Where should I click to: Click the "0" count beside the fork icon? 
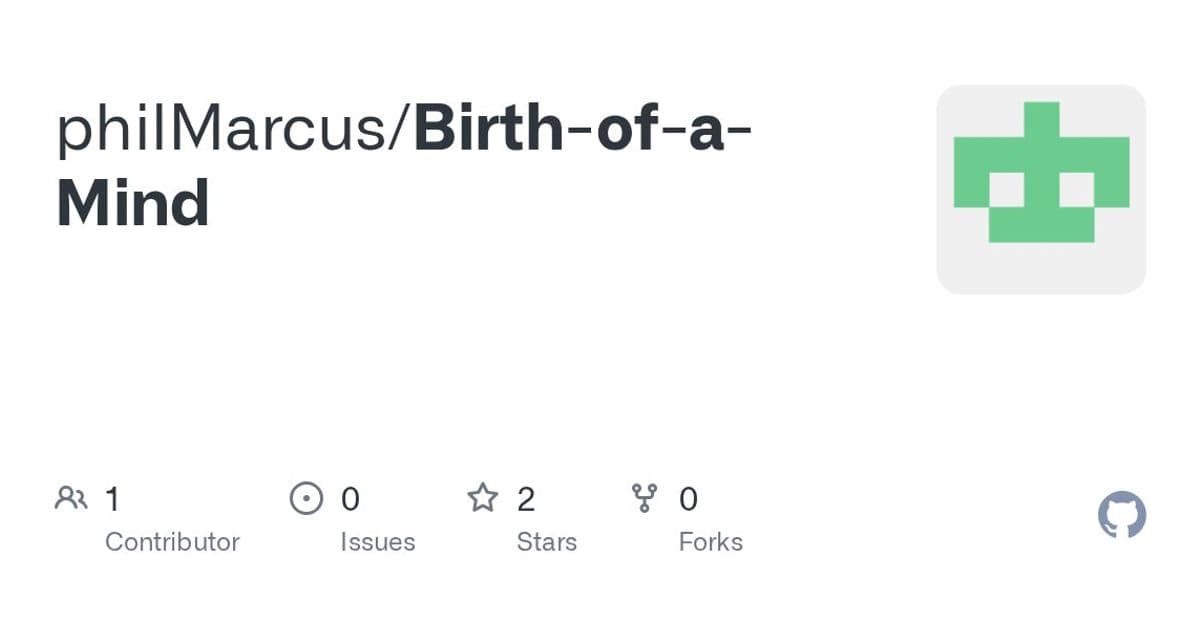coord(688,498)
